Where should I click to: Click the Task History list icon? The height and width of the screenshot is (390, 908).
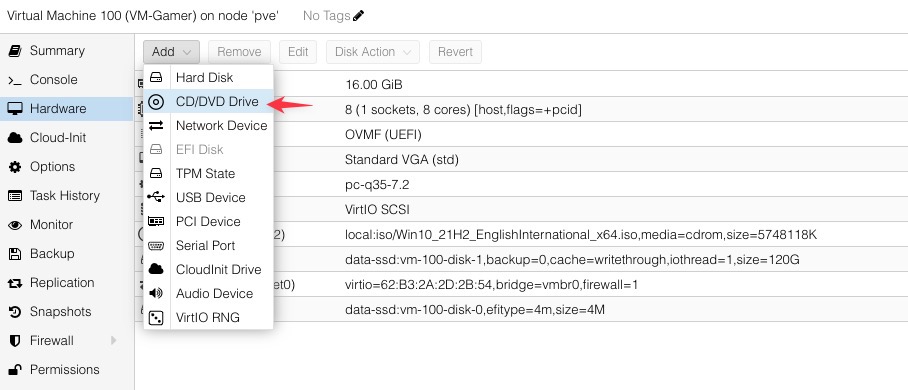coord(14,196)
